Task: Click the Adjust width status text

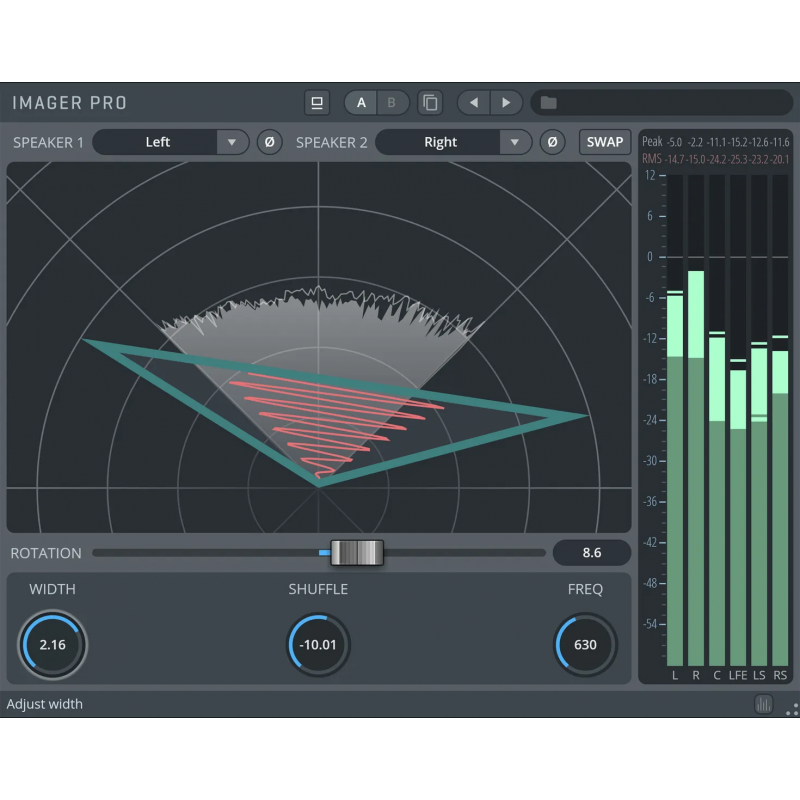Action: click(45, 704)
